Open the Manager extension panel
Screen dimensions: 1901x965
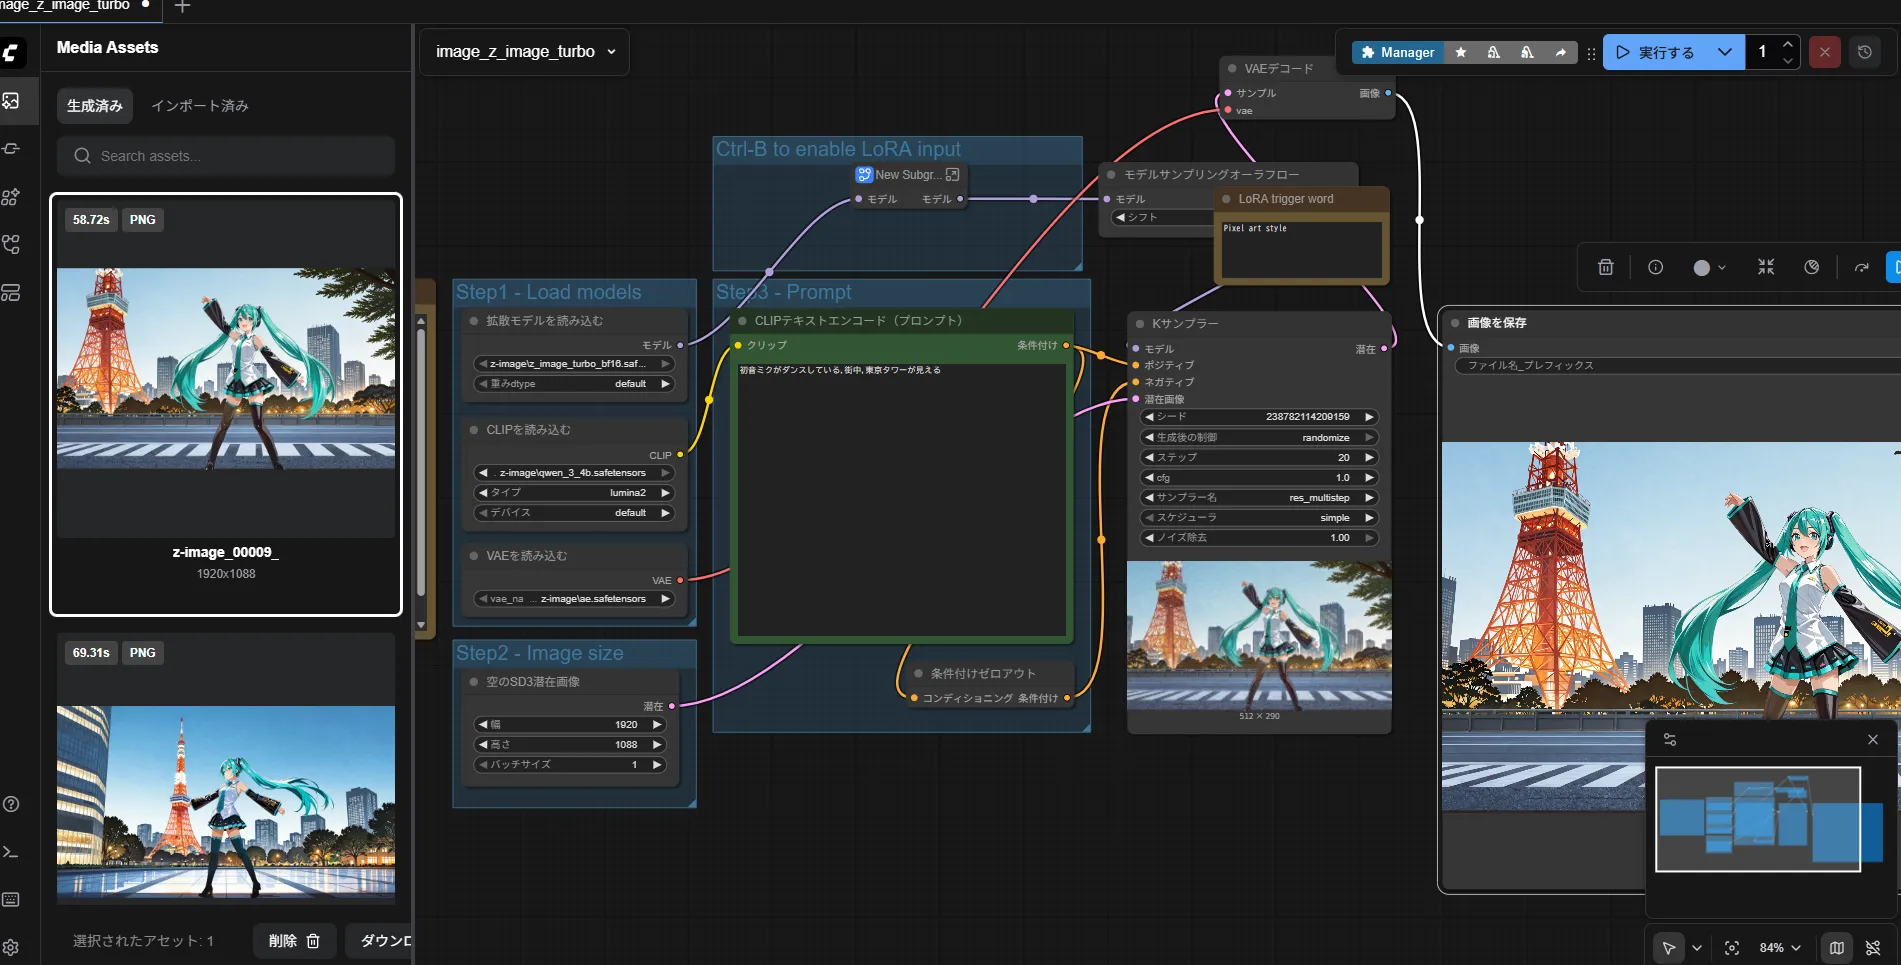tap(1397, 52)
